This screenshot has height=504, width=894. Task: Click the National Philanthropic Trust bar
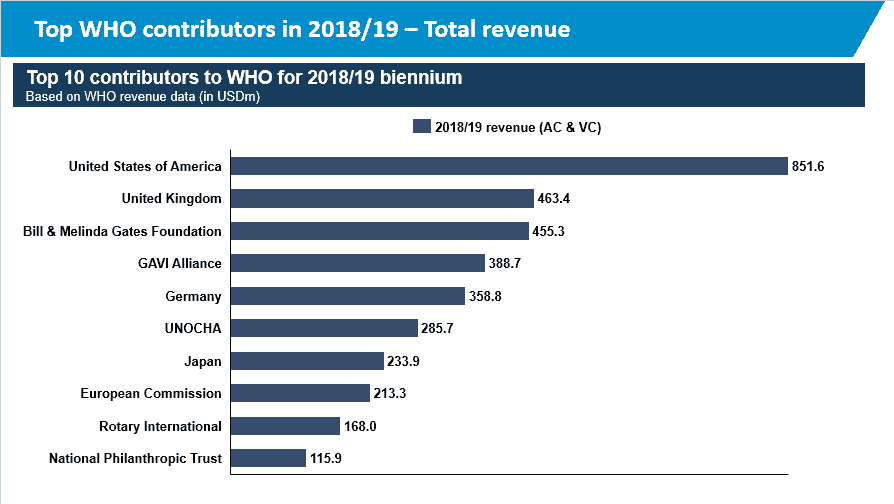coord(269,458)
